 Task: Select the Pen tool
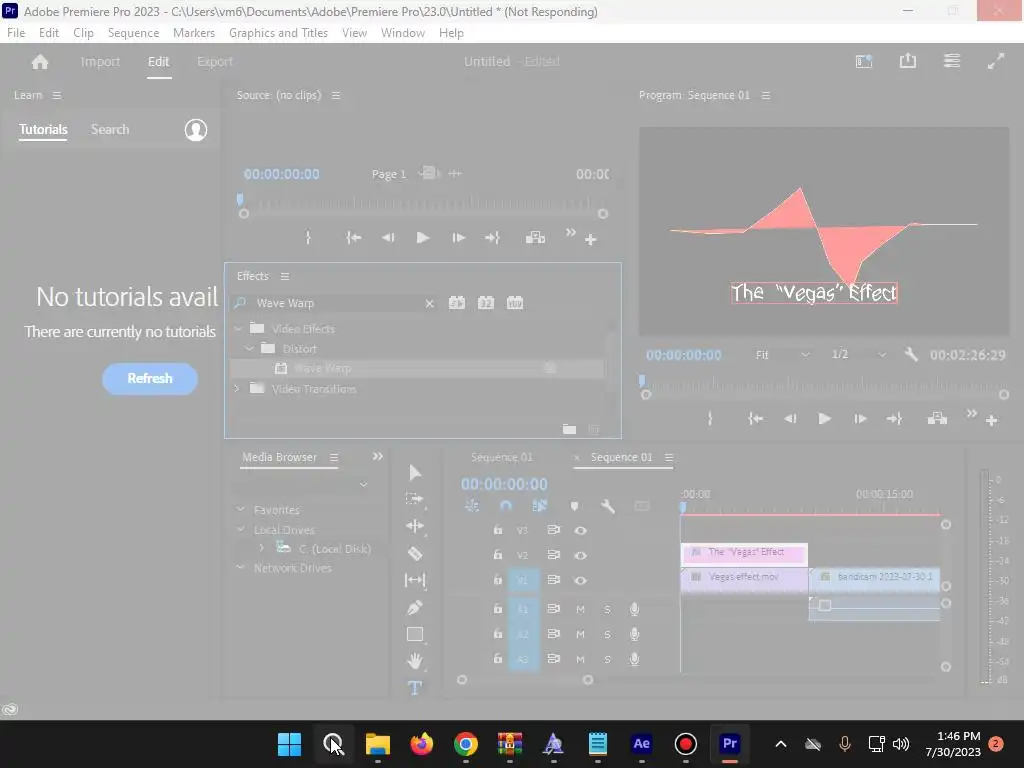[415, 607]
